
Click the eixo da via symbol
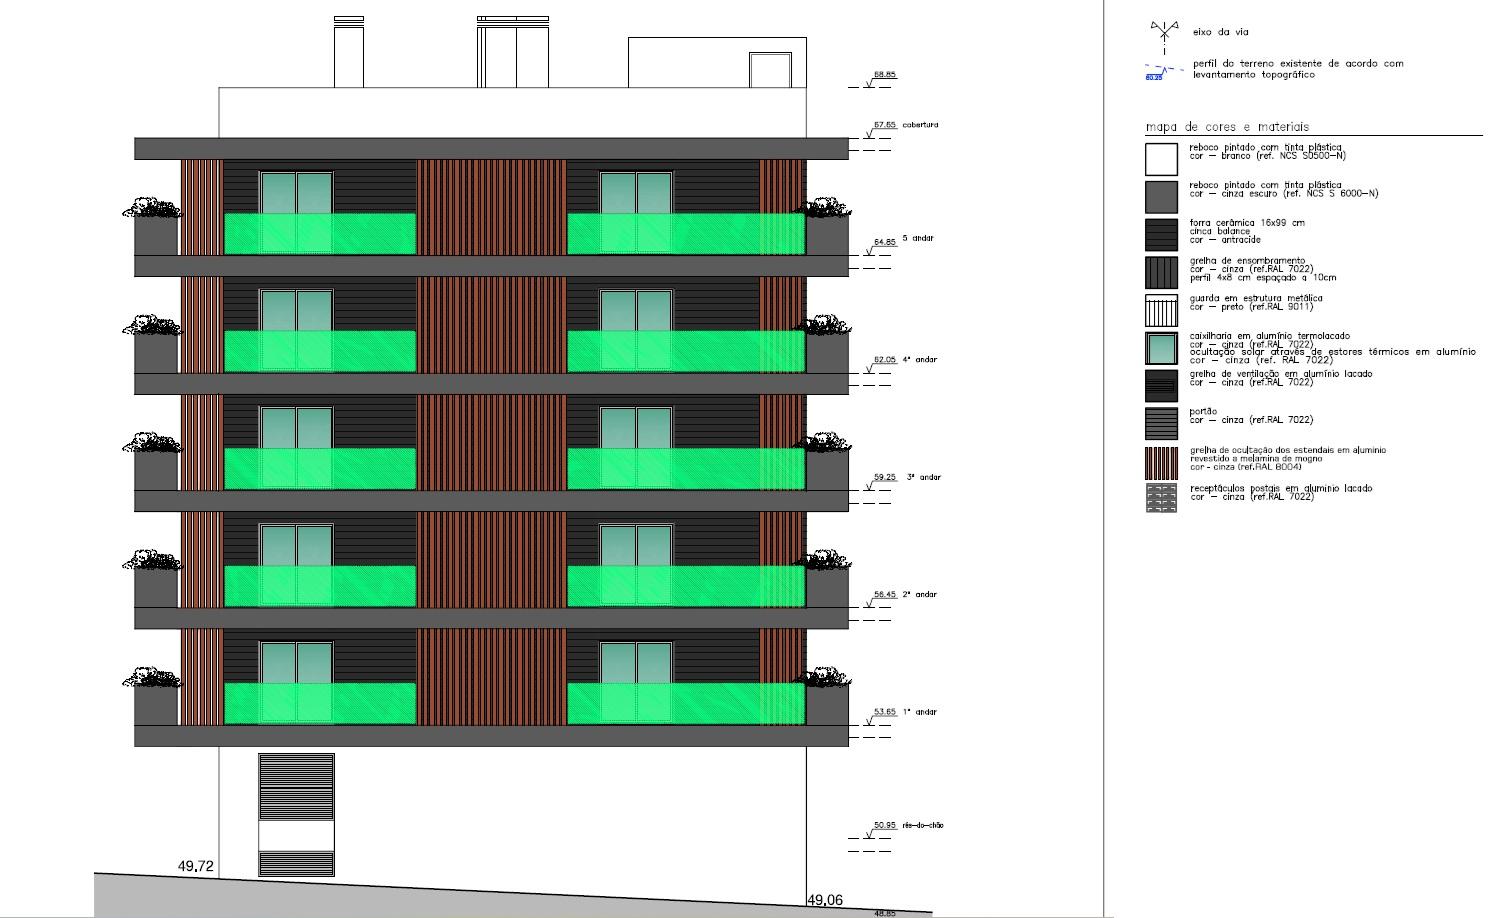point(1163,35)
